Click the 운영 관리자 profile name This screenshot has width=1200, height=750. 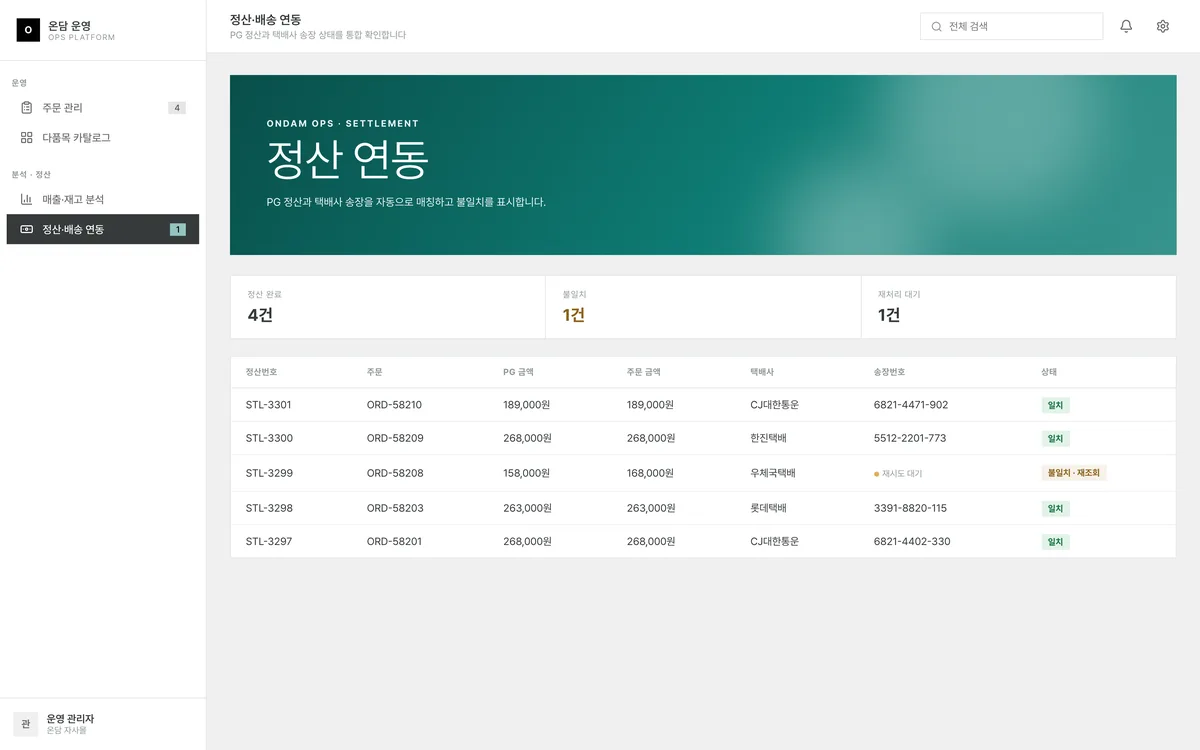[x=70, y=718]
